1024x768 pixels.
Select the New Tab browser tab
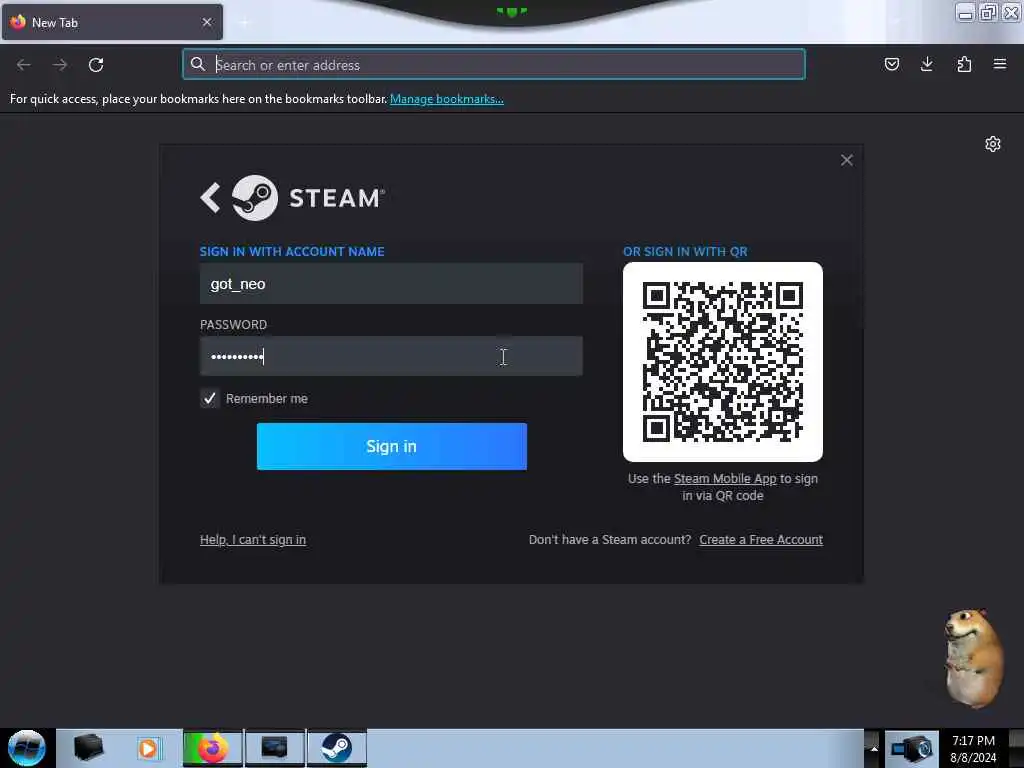(112, 22)
